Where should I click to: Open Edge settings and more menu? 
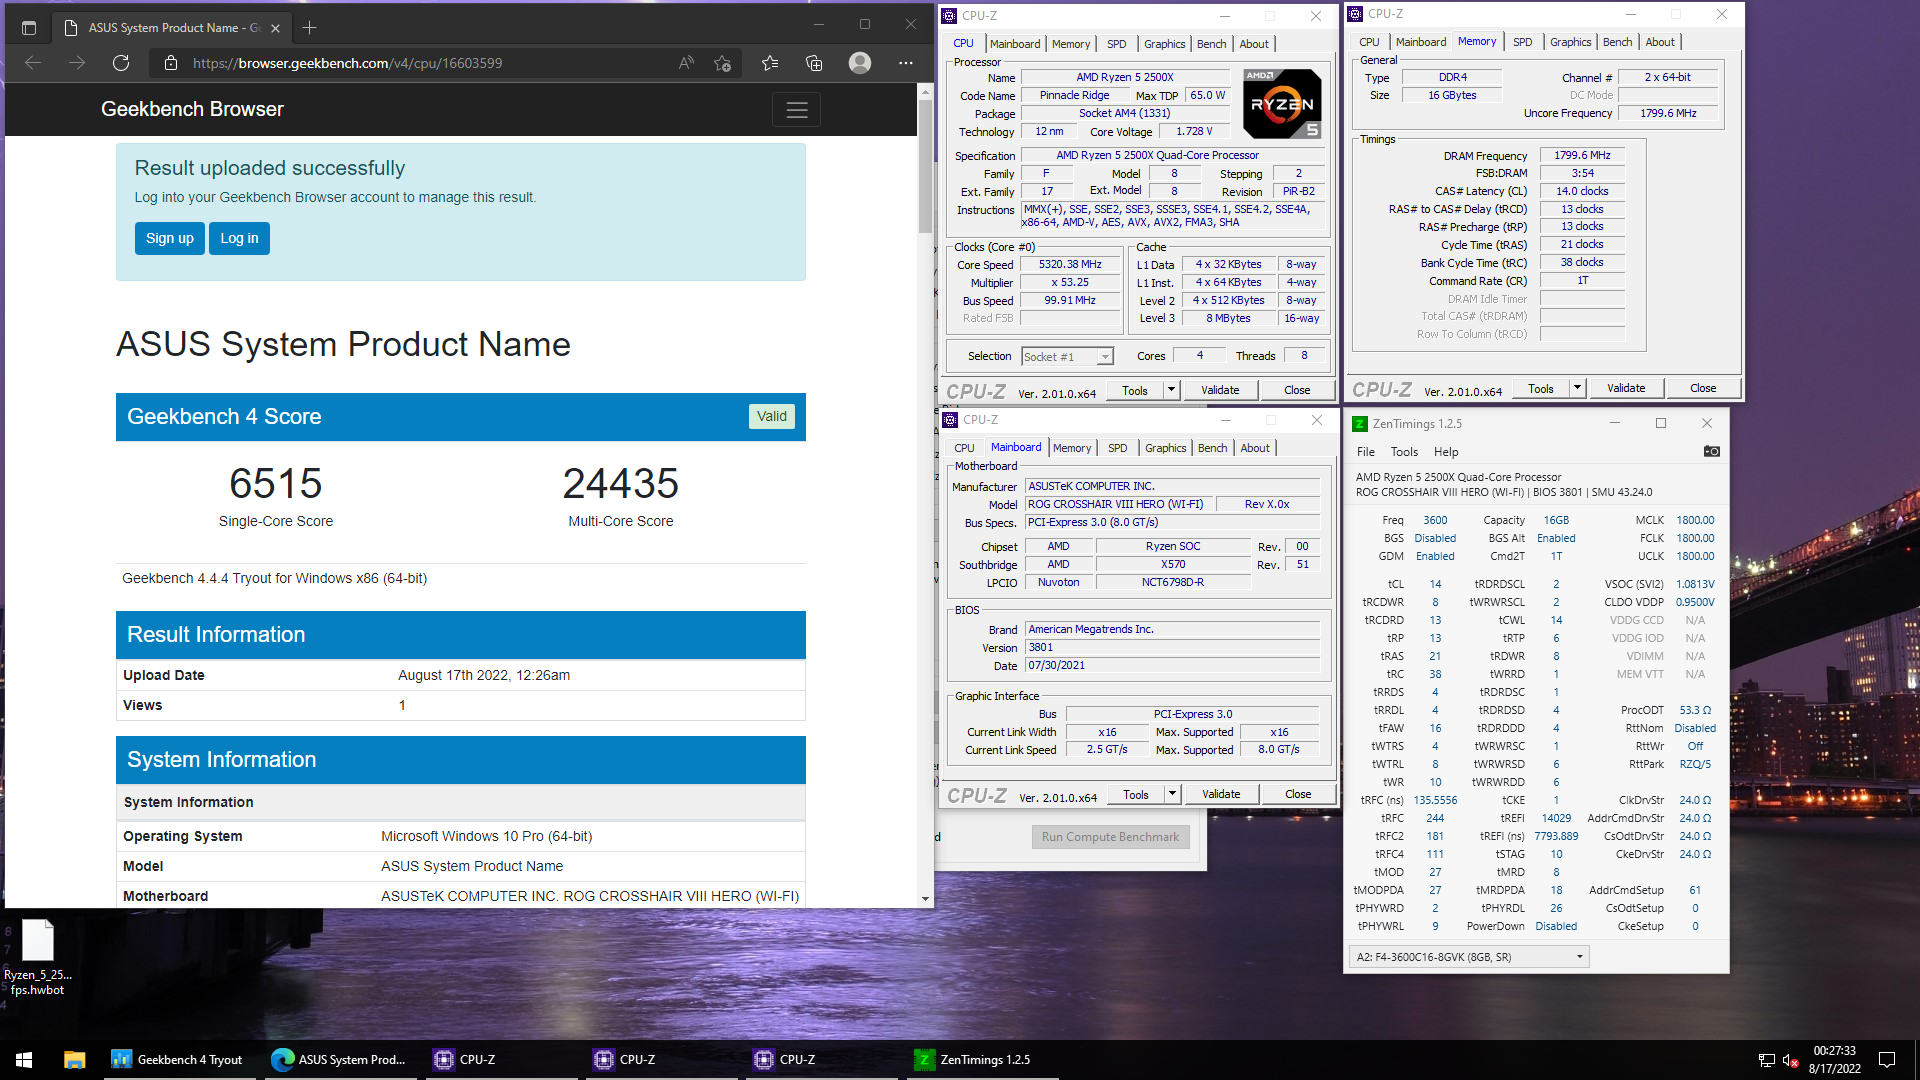pyautogui.click(x=906, y=63)
